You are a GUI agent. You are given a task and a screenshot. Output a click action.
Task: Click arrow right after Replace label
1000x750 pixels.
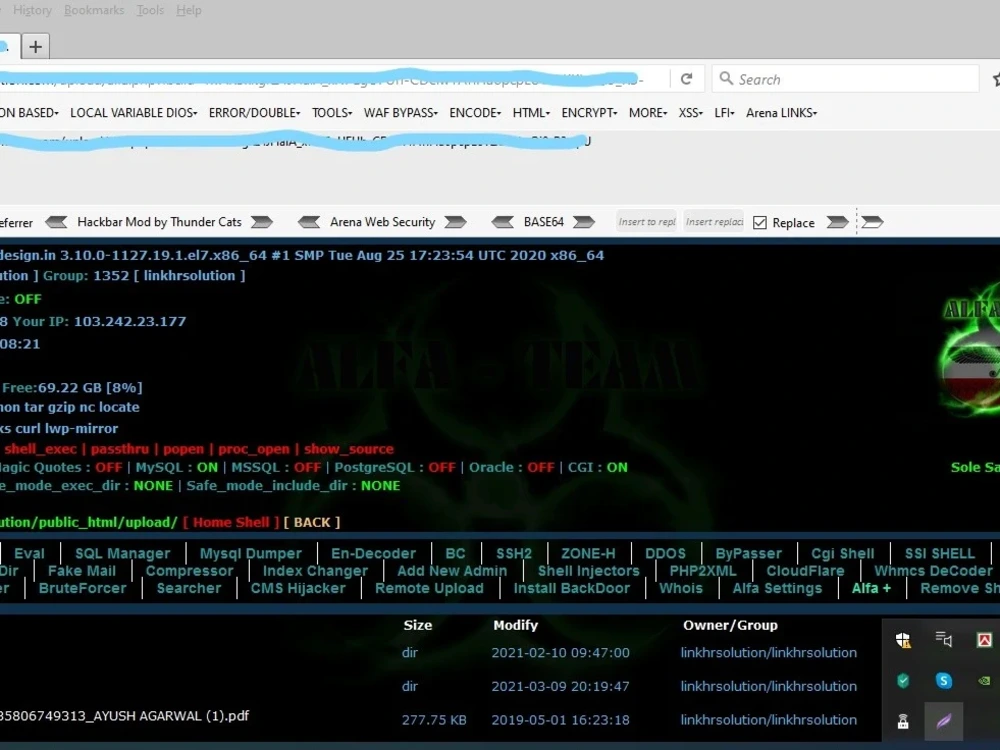click(837, 222)
